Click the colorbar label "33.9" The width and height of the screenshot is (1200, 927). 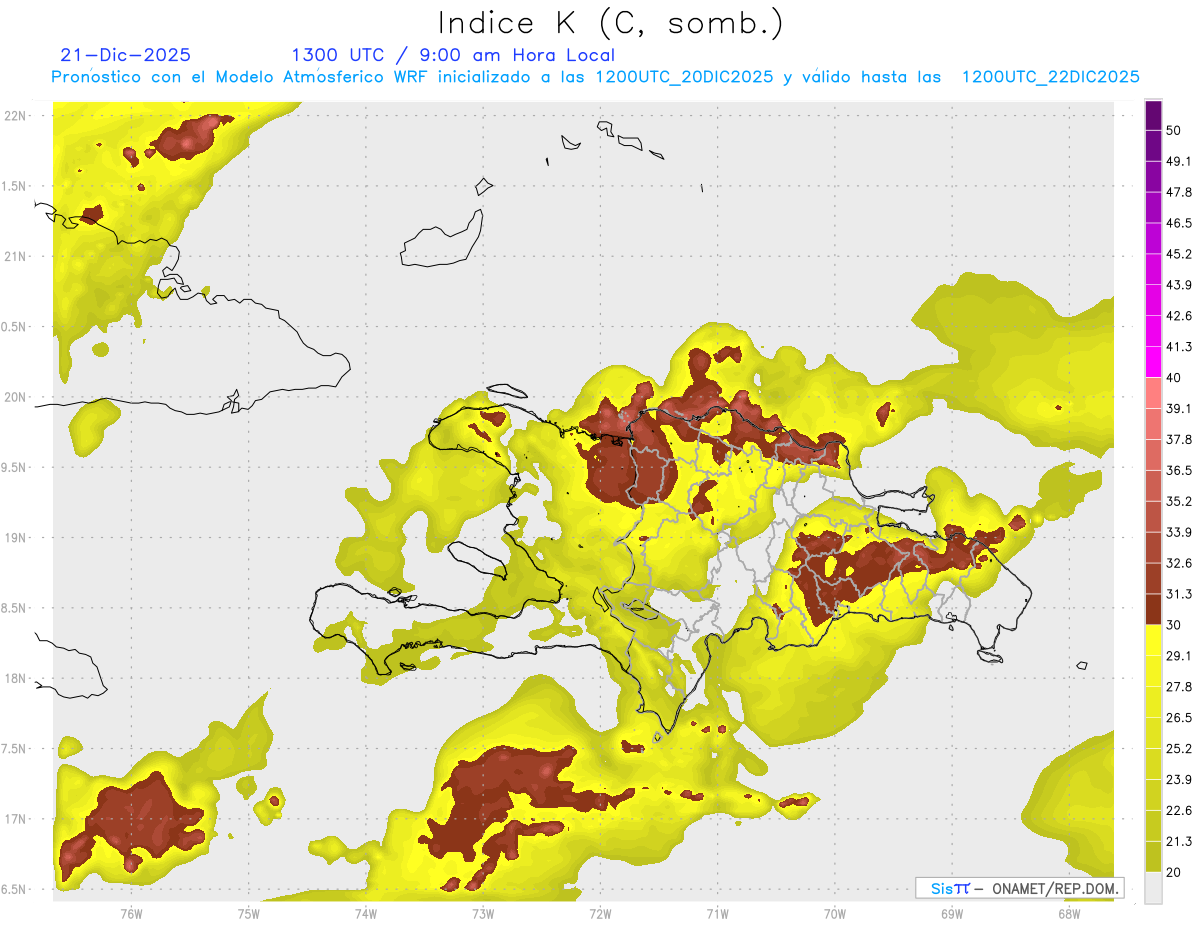[x=1179, y=532]
